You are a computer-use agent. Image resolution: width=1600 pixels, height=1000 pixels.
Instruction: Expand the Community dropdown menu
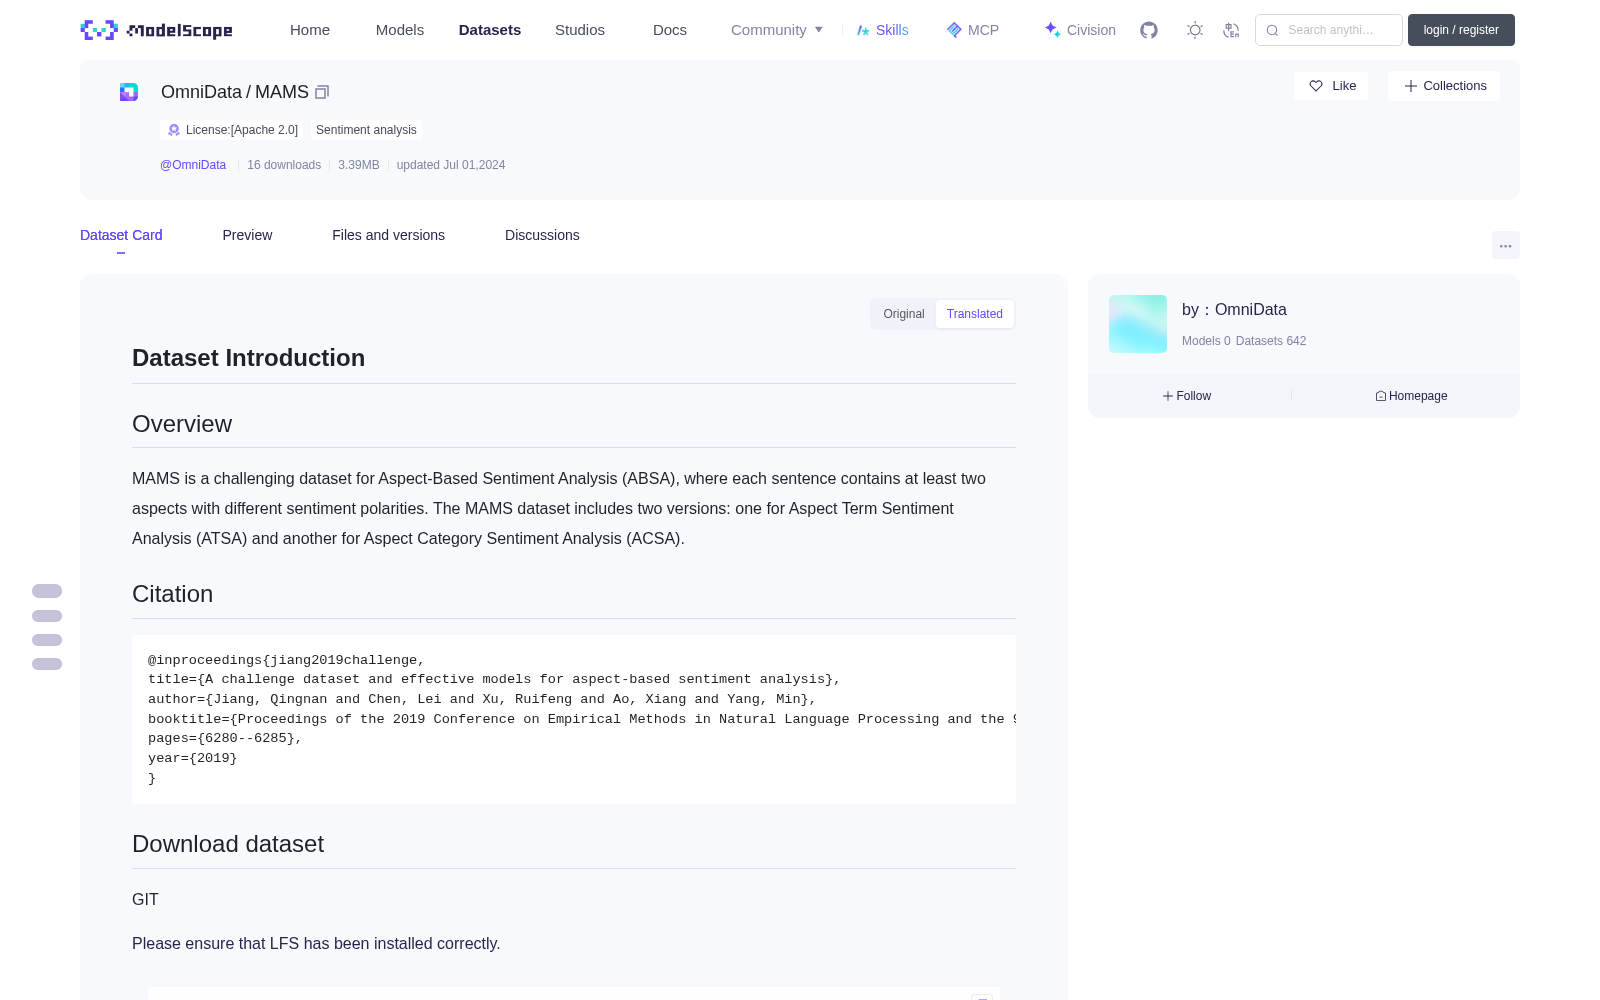tap(777, 30)
